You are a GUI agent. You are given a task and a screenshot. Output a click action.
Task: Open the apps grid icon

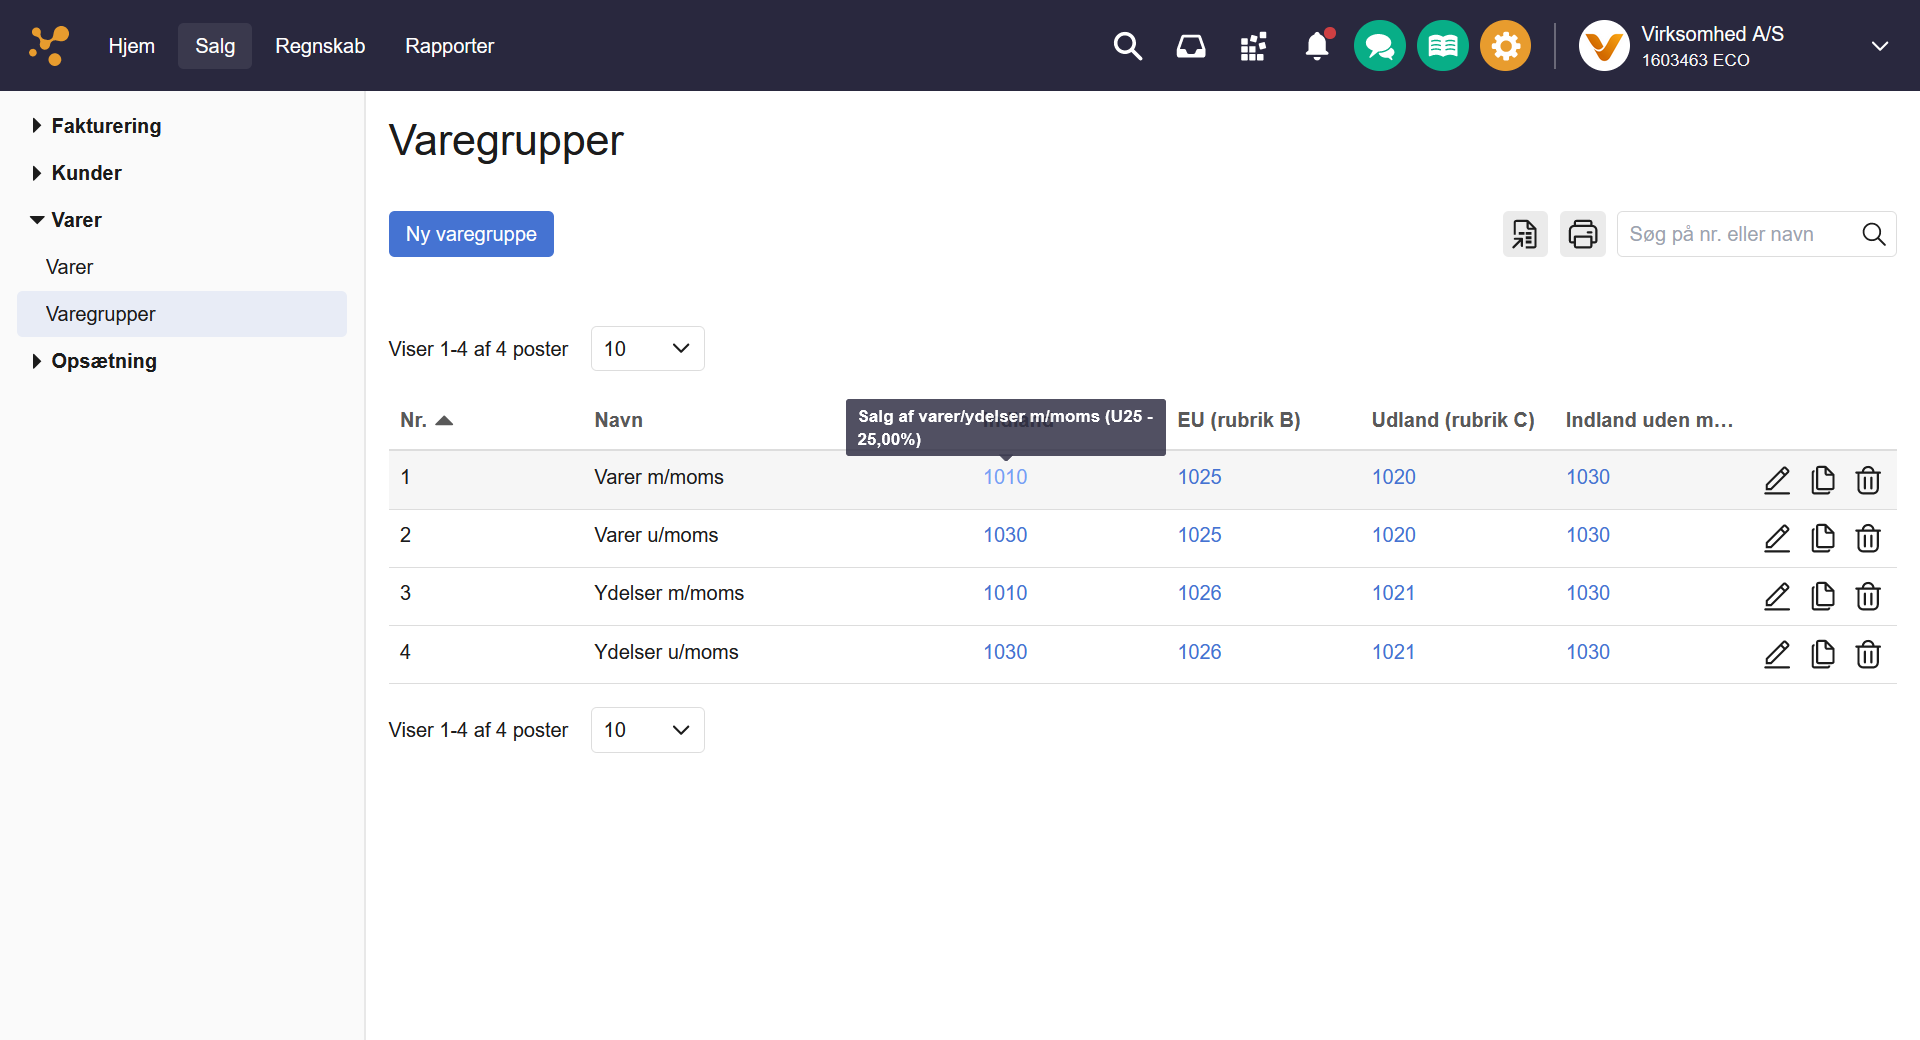tap(1253, 46)
